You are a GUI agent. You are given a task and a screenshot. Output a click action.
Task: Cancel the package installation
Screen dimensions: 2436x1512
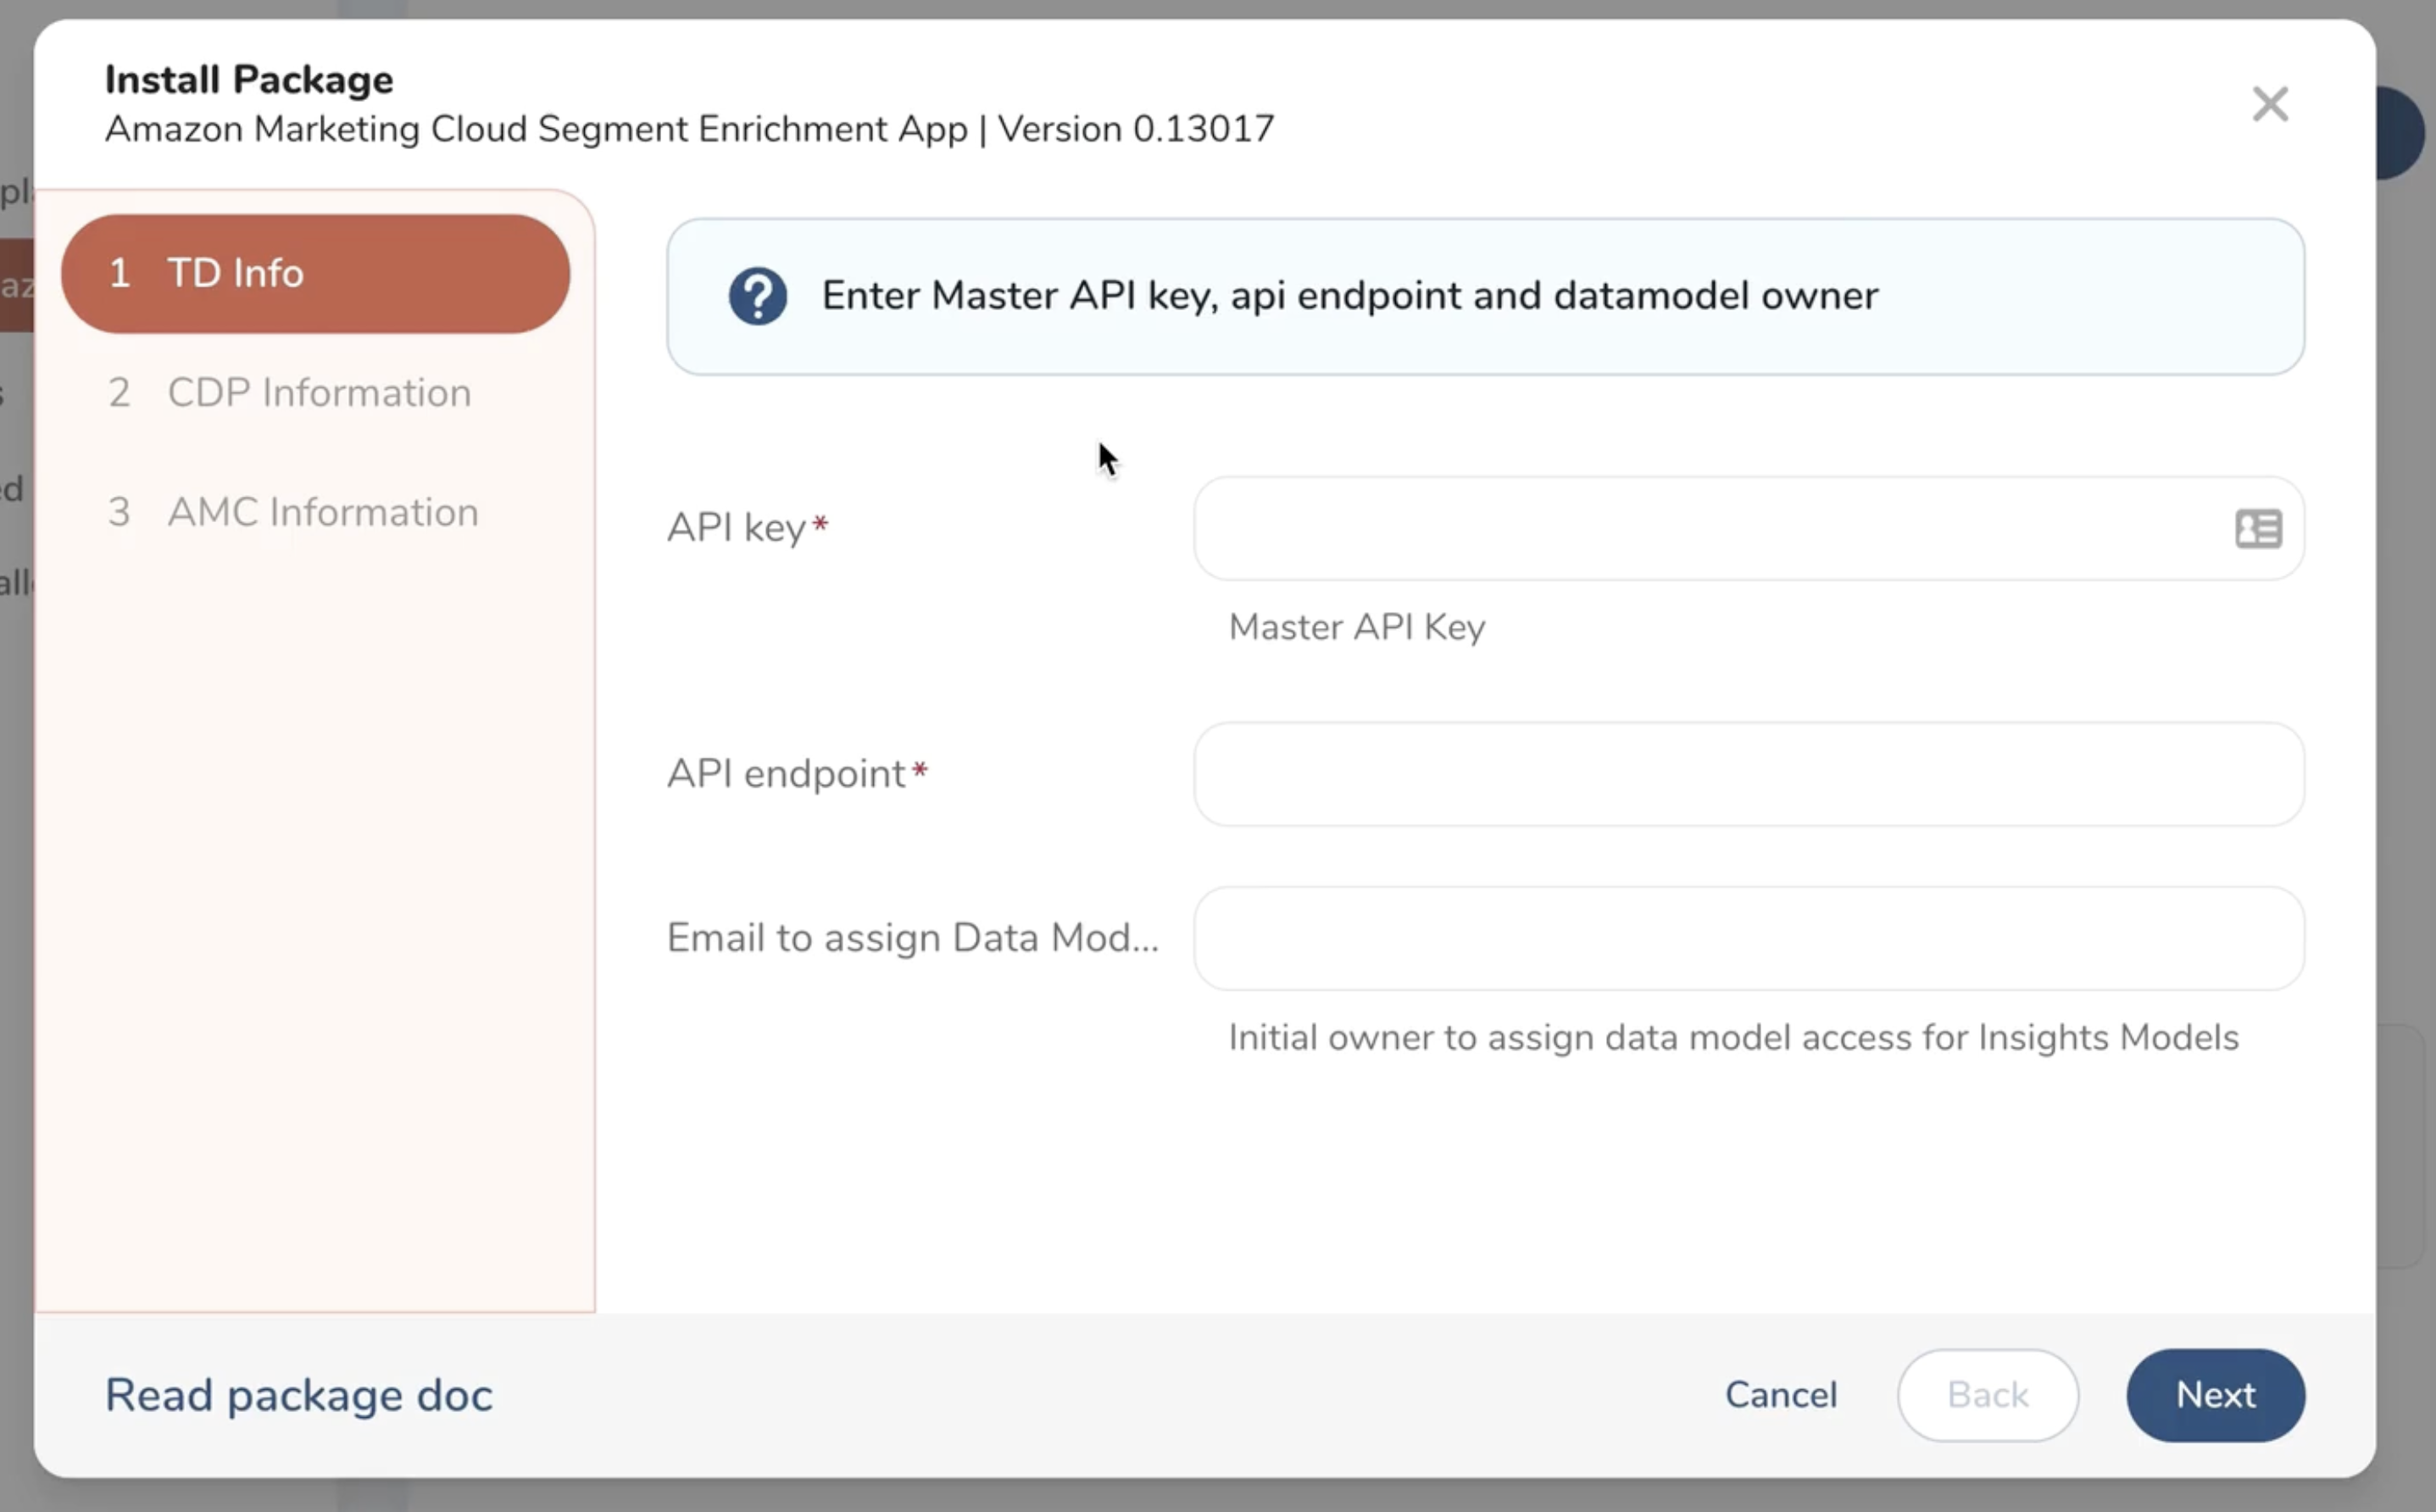tap(1780, 1395)
